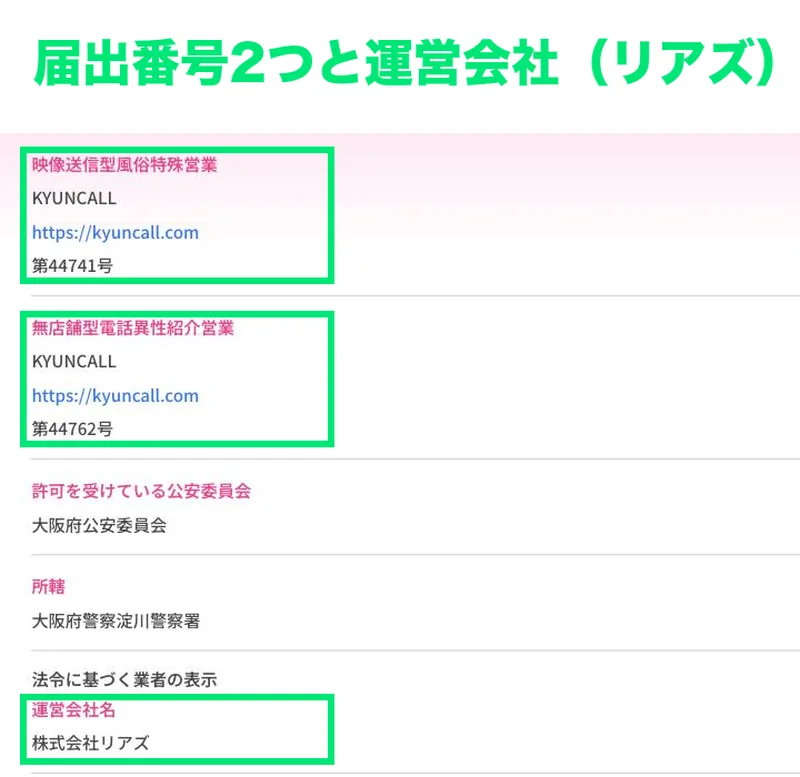This screenshot has width=800, height=777.
Task: Click the 所轄 label
Action: point(48,587)
